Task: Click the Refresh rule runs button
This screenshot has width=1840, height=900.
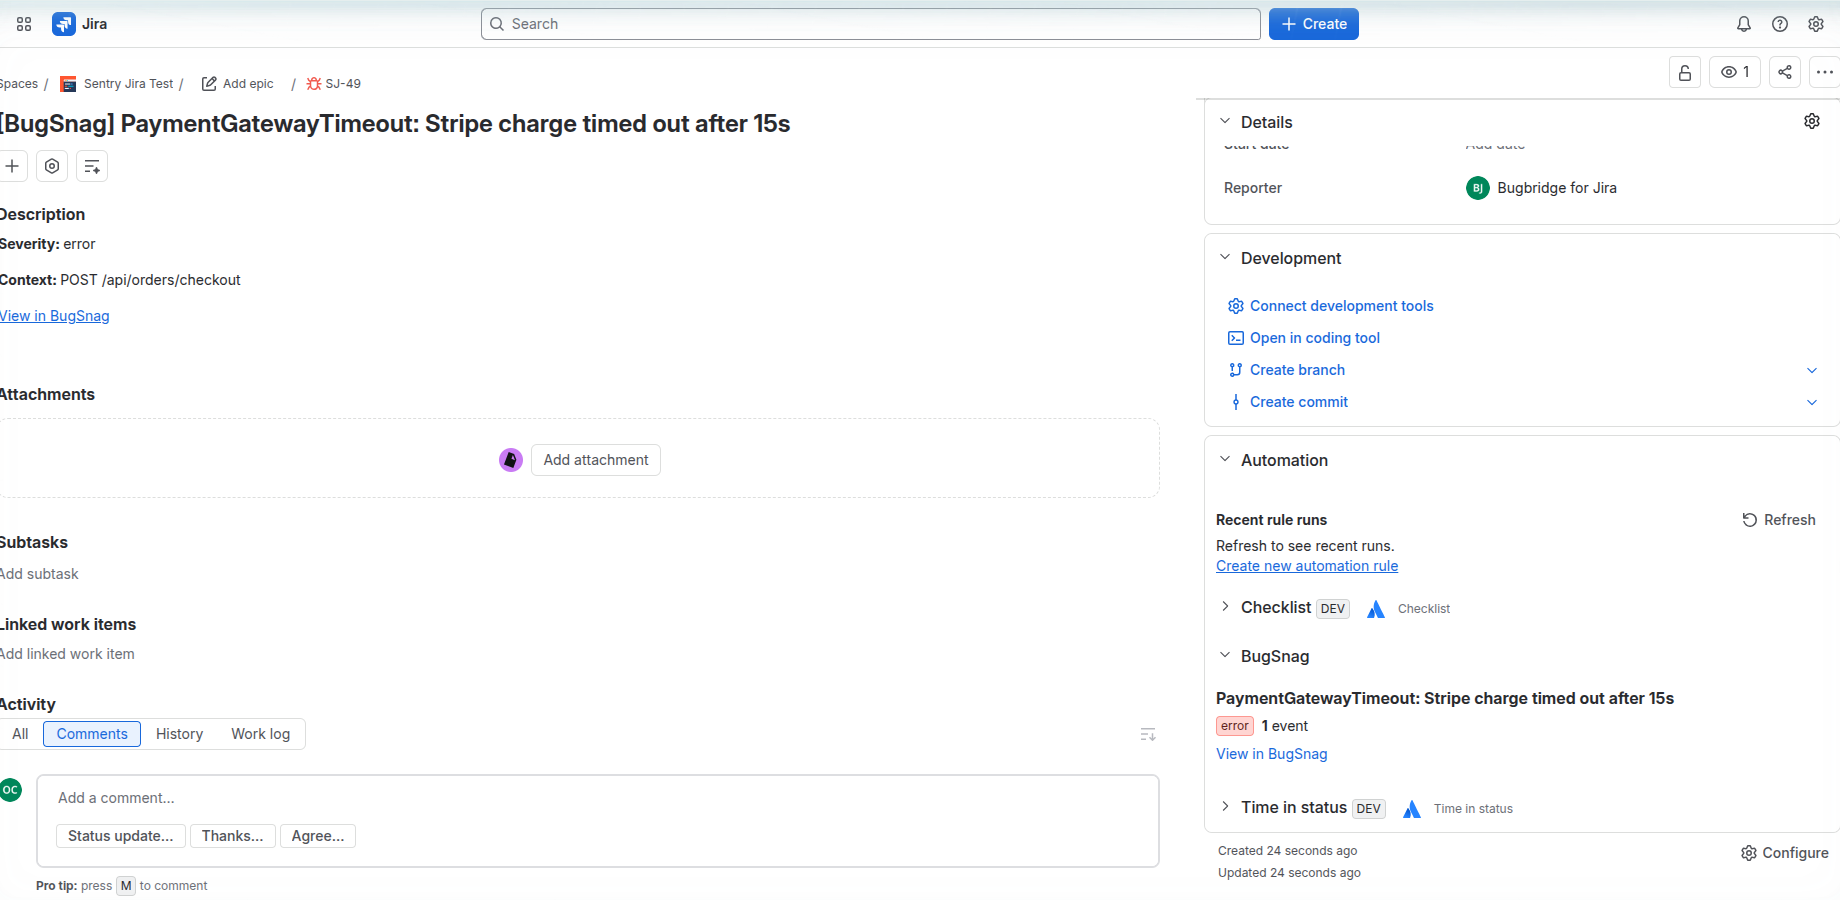Action: [1779, 520]
